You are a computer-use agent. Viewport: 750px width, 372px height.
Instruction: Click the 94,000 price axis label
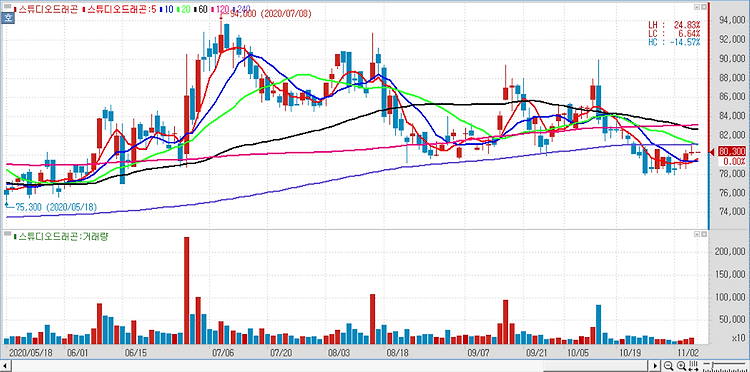(x=732, y=21)
